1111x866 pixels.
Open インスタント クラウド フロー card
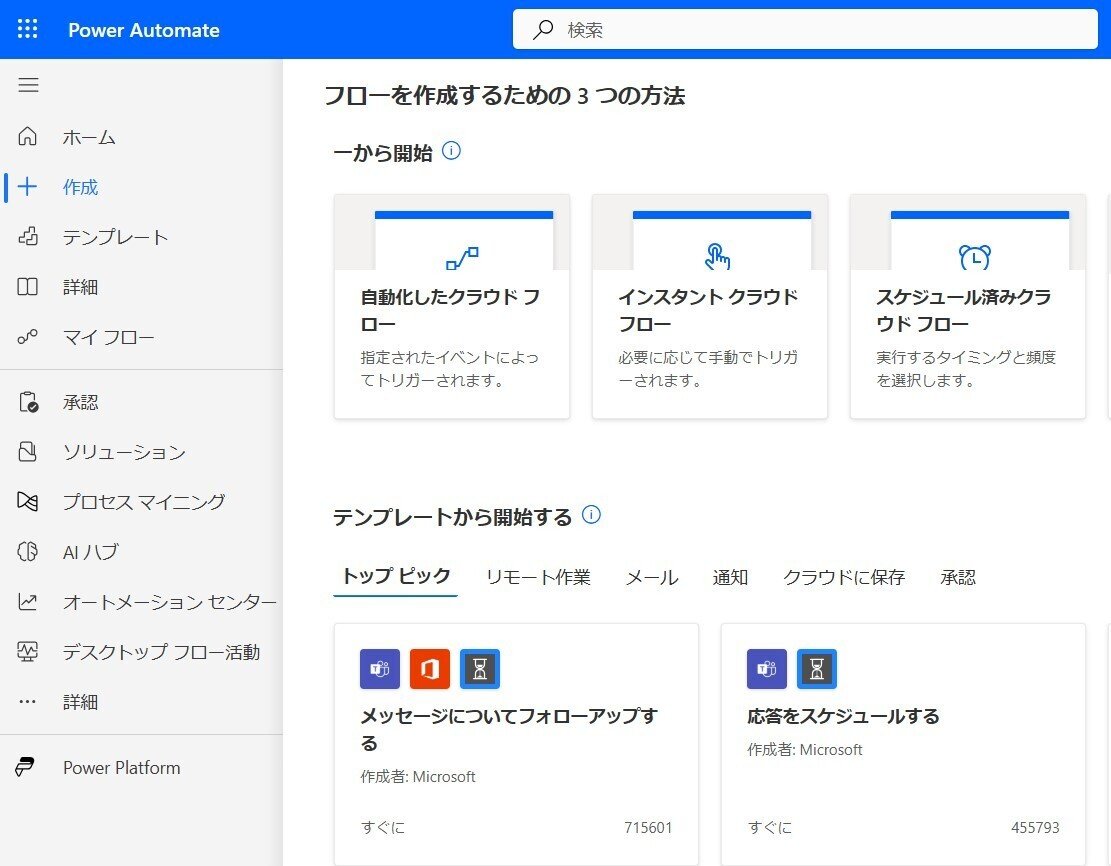pyautogui.click(x=709, y=306)
